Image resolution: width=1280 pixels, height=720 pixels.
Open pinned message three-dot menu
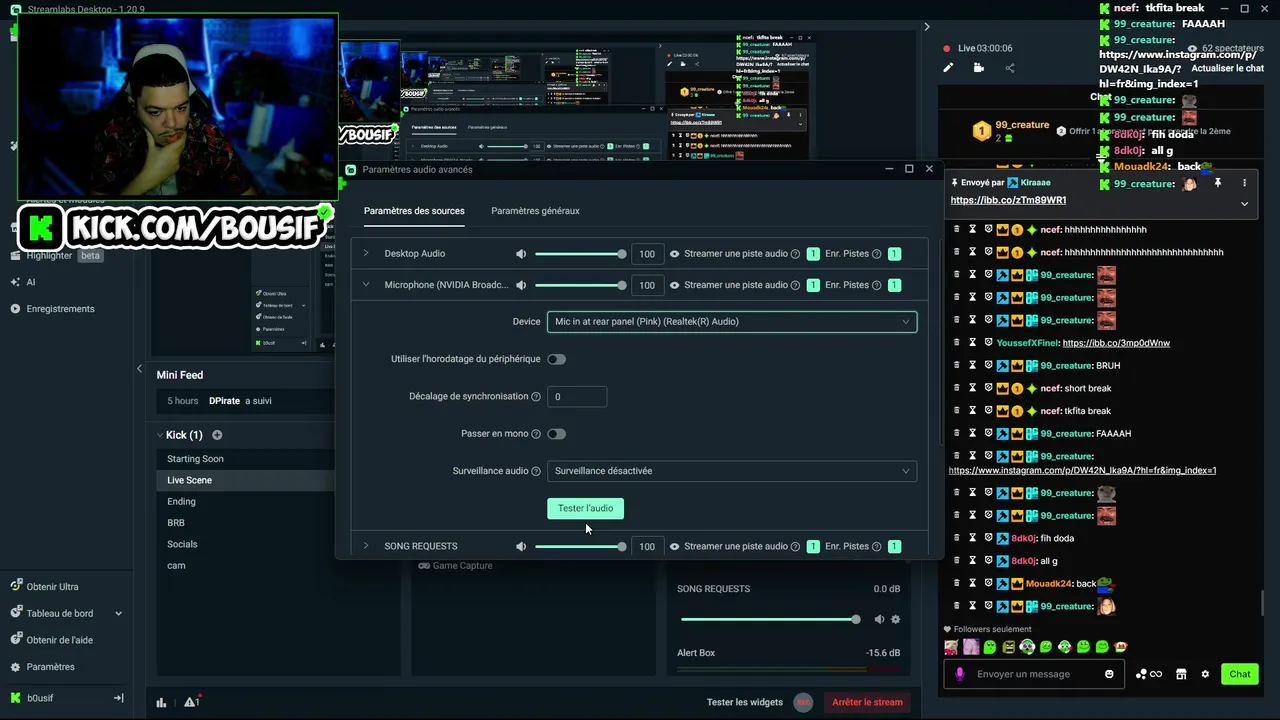[1244, 183]
